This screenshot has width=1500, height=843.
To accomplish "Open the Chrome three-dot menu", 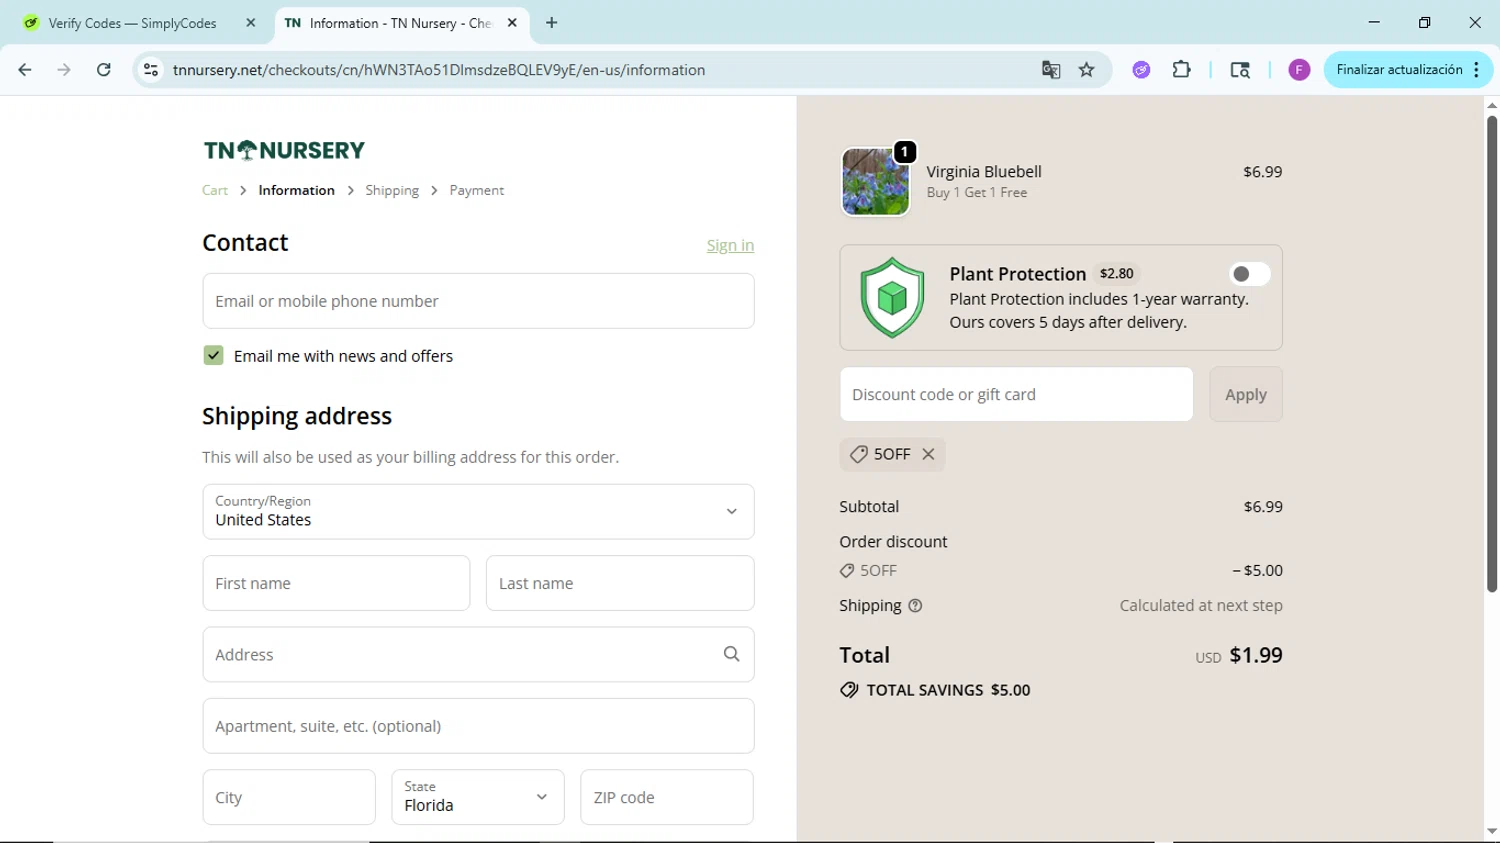I will [1477, 70].
